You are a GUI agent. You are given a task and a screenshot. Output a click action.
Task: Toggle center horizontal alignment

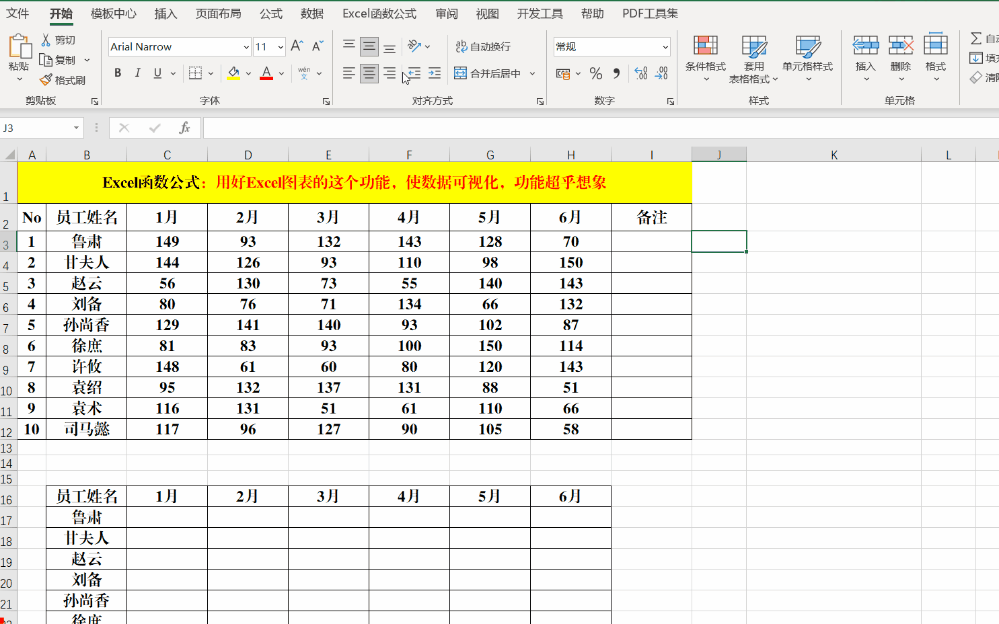coord(369,73)
